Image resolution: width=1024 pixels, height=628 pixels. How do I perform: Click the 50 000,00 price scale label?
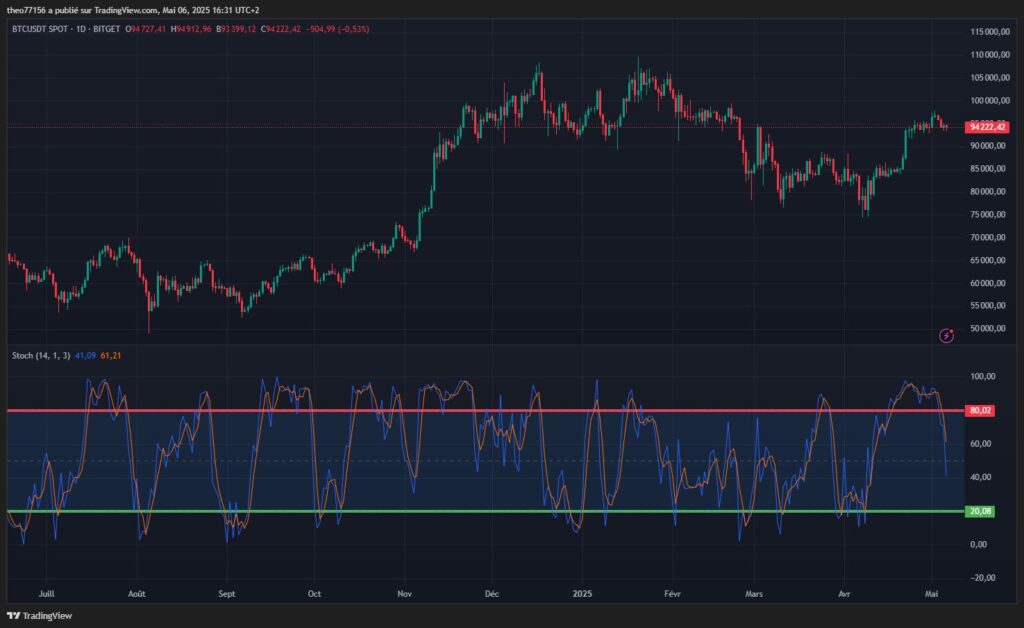[x=989, y=329]
